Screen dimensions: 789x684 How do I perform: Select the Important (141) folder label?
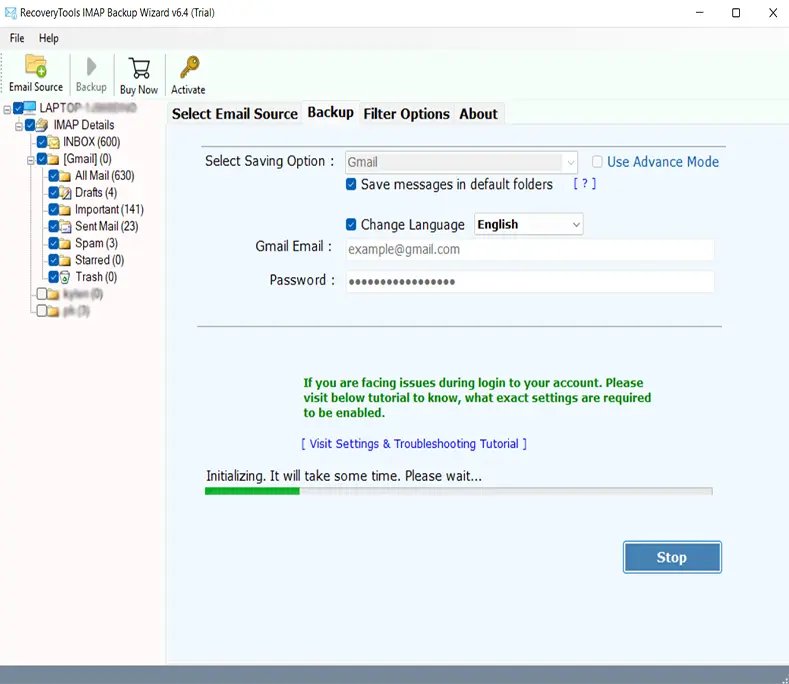coord(109,209)
